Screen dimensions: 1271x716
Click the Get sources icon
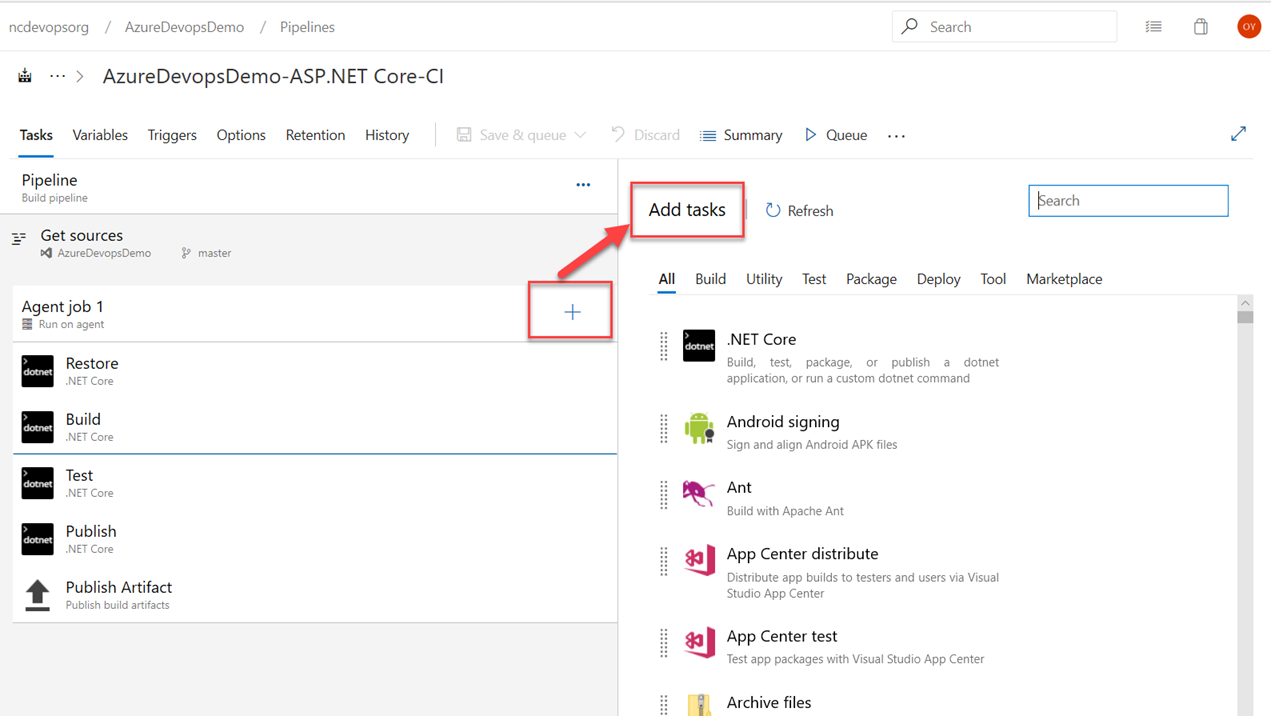19,238
